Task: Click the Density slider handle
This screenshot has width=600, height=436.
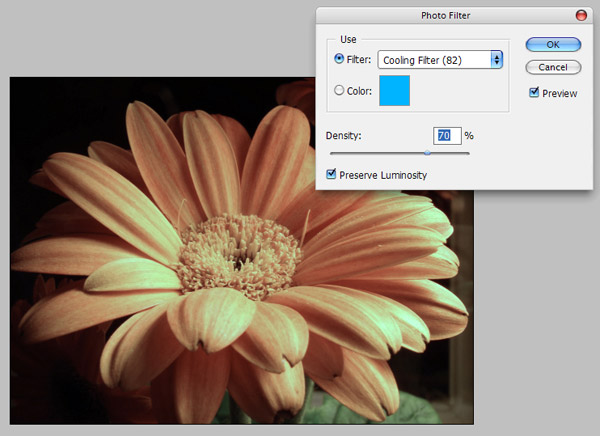Action: [x=428, y=152]
